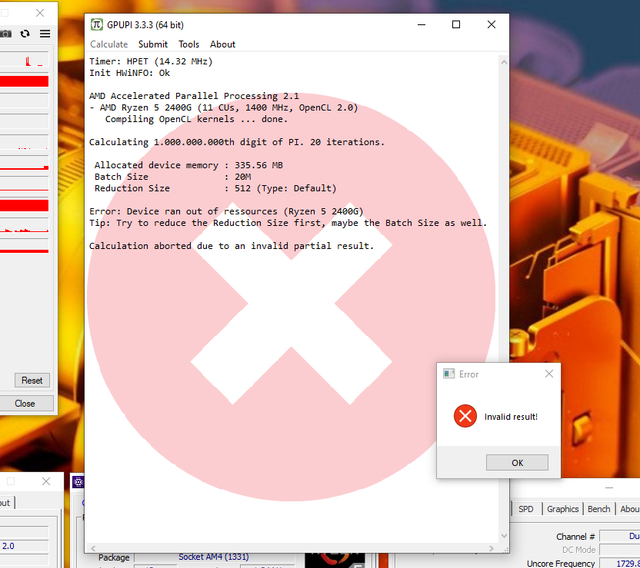
Task: Close the Invalid result error dialog
Action: click(549, 374)
